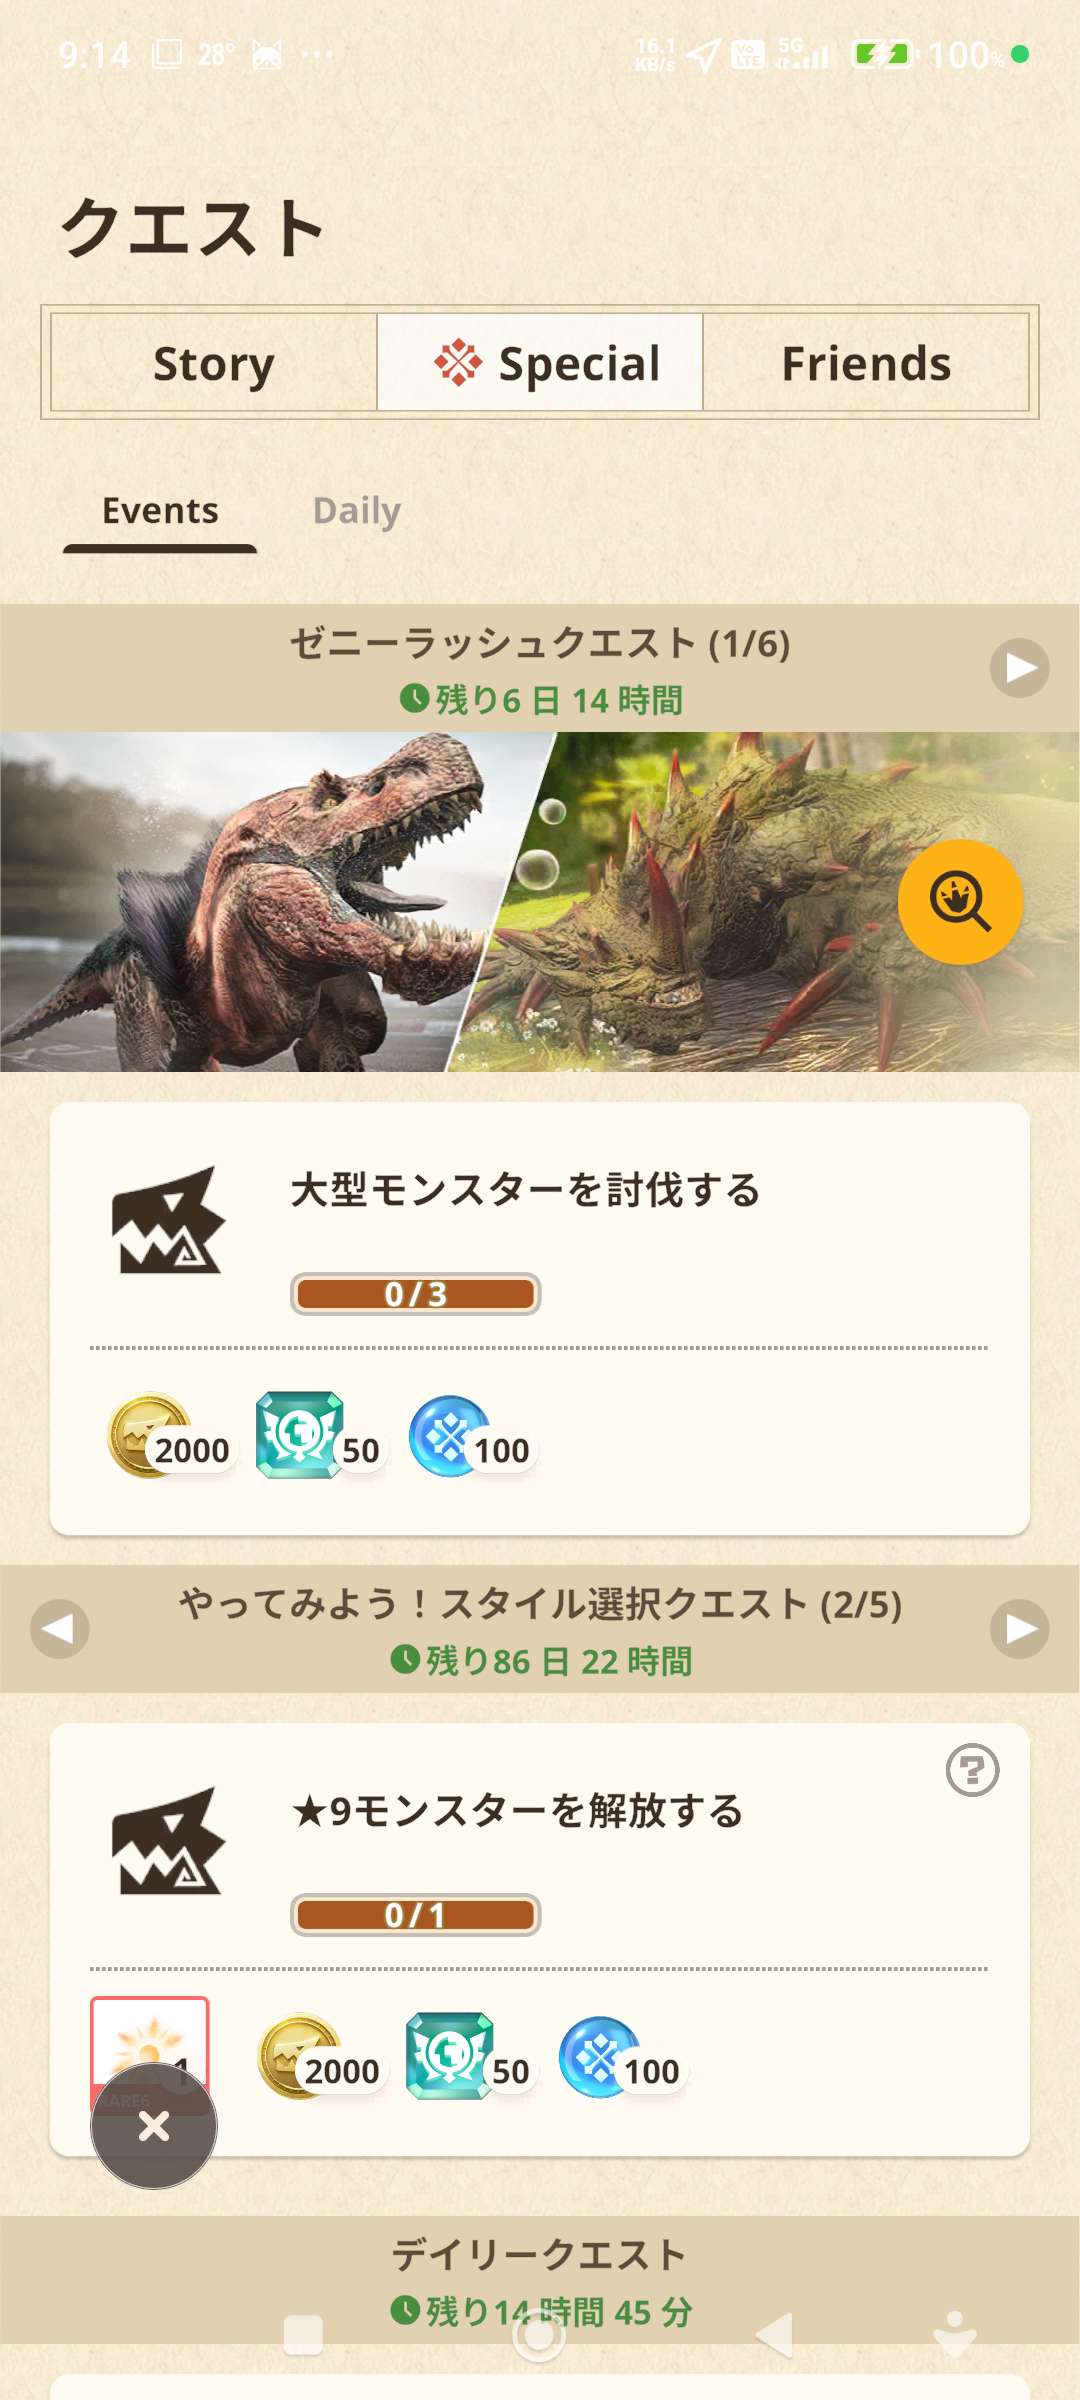Image resolution: width=1080 pixels, height=2400 pixels.
Task: Tap the green gem 50 reward in first quest
Action: [x=320, y=1437]
